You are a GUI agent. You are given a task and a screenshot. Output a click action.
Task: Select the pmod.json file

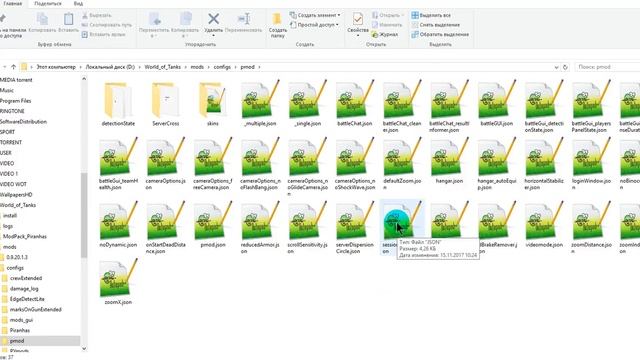[213, 224]
